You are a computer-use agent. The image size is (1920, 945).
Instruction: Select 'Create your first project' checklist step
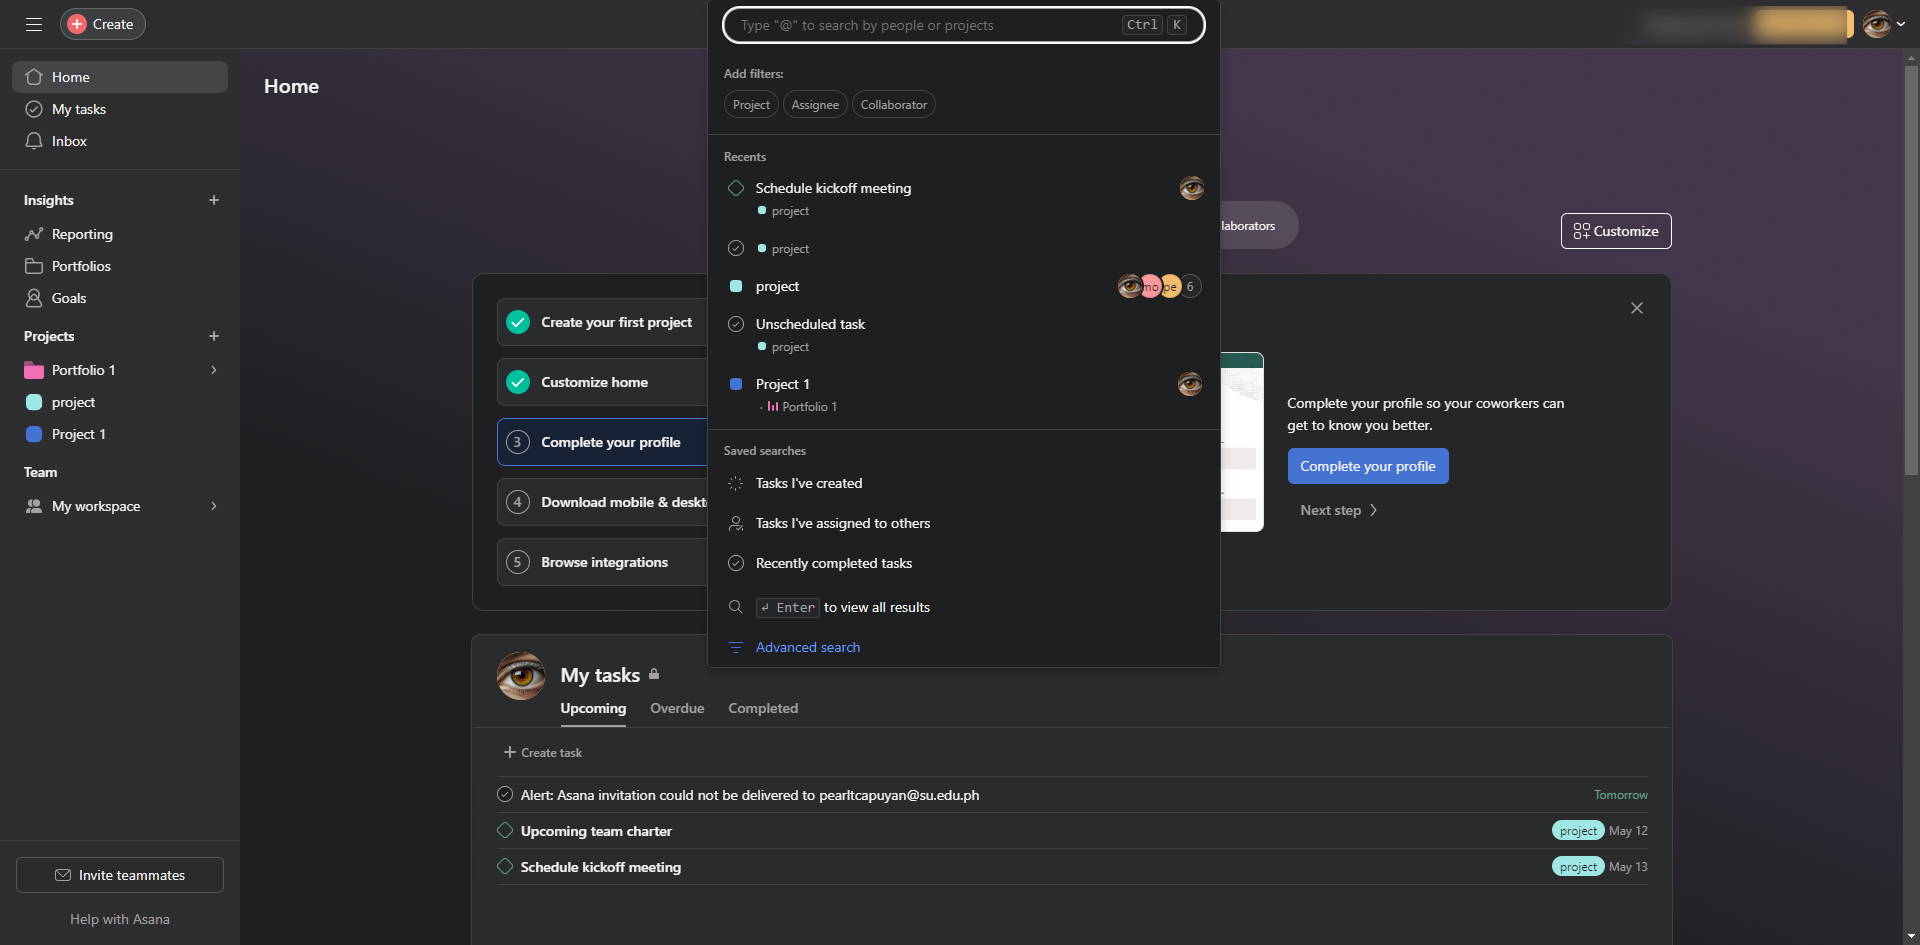[x=602, y=322]
